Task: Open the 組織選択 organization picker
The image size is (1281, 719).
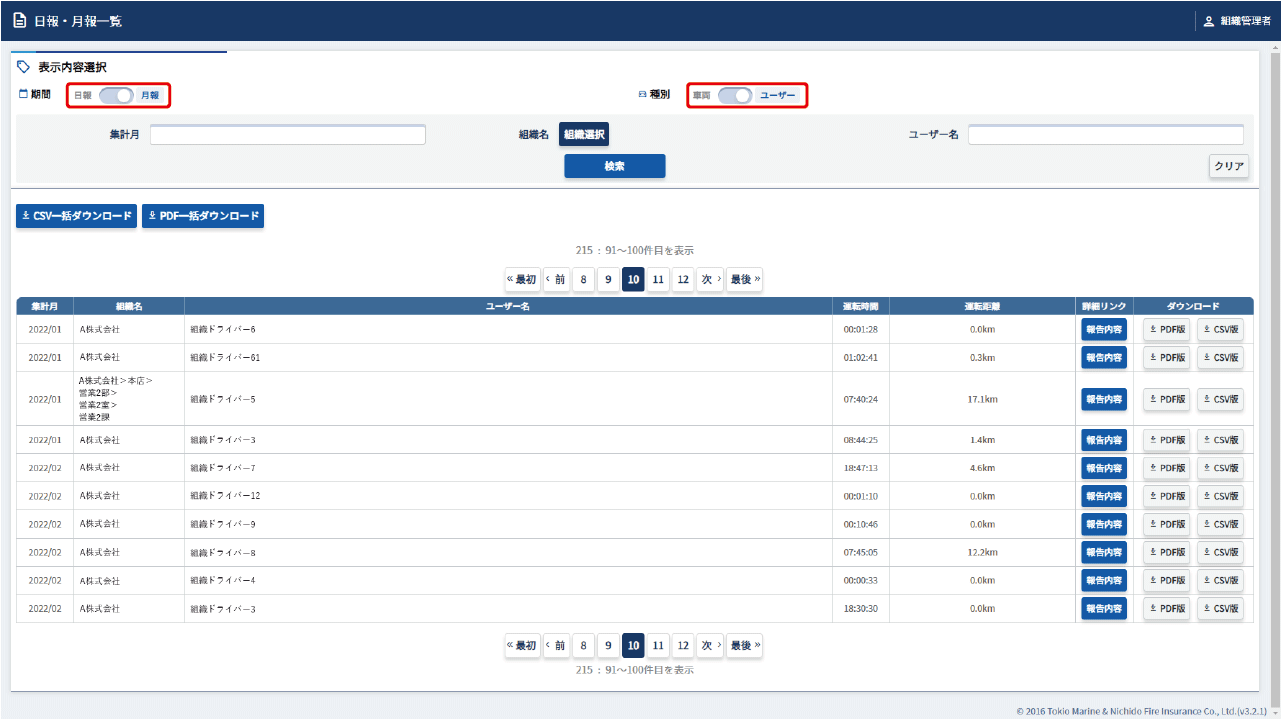Action: coord(583,134)
